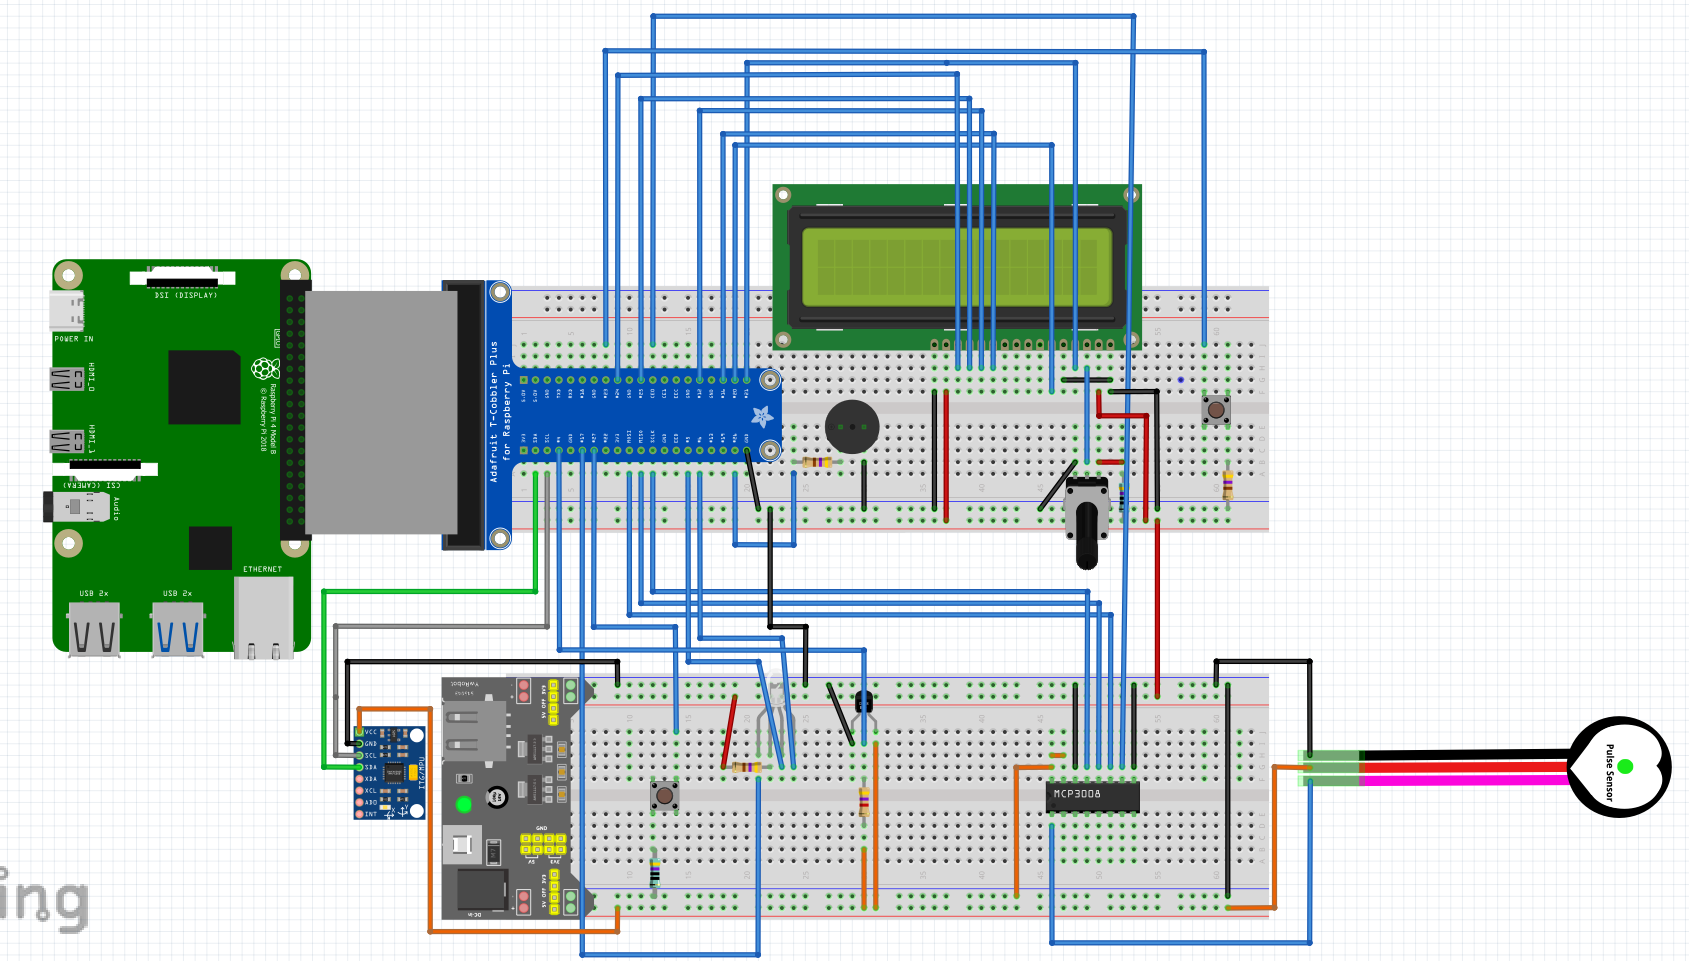Select the blue USB 2x port on Pi
This screenshot has height=961, width=1689.
click(178, 629)
